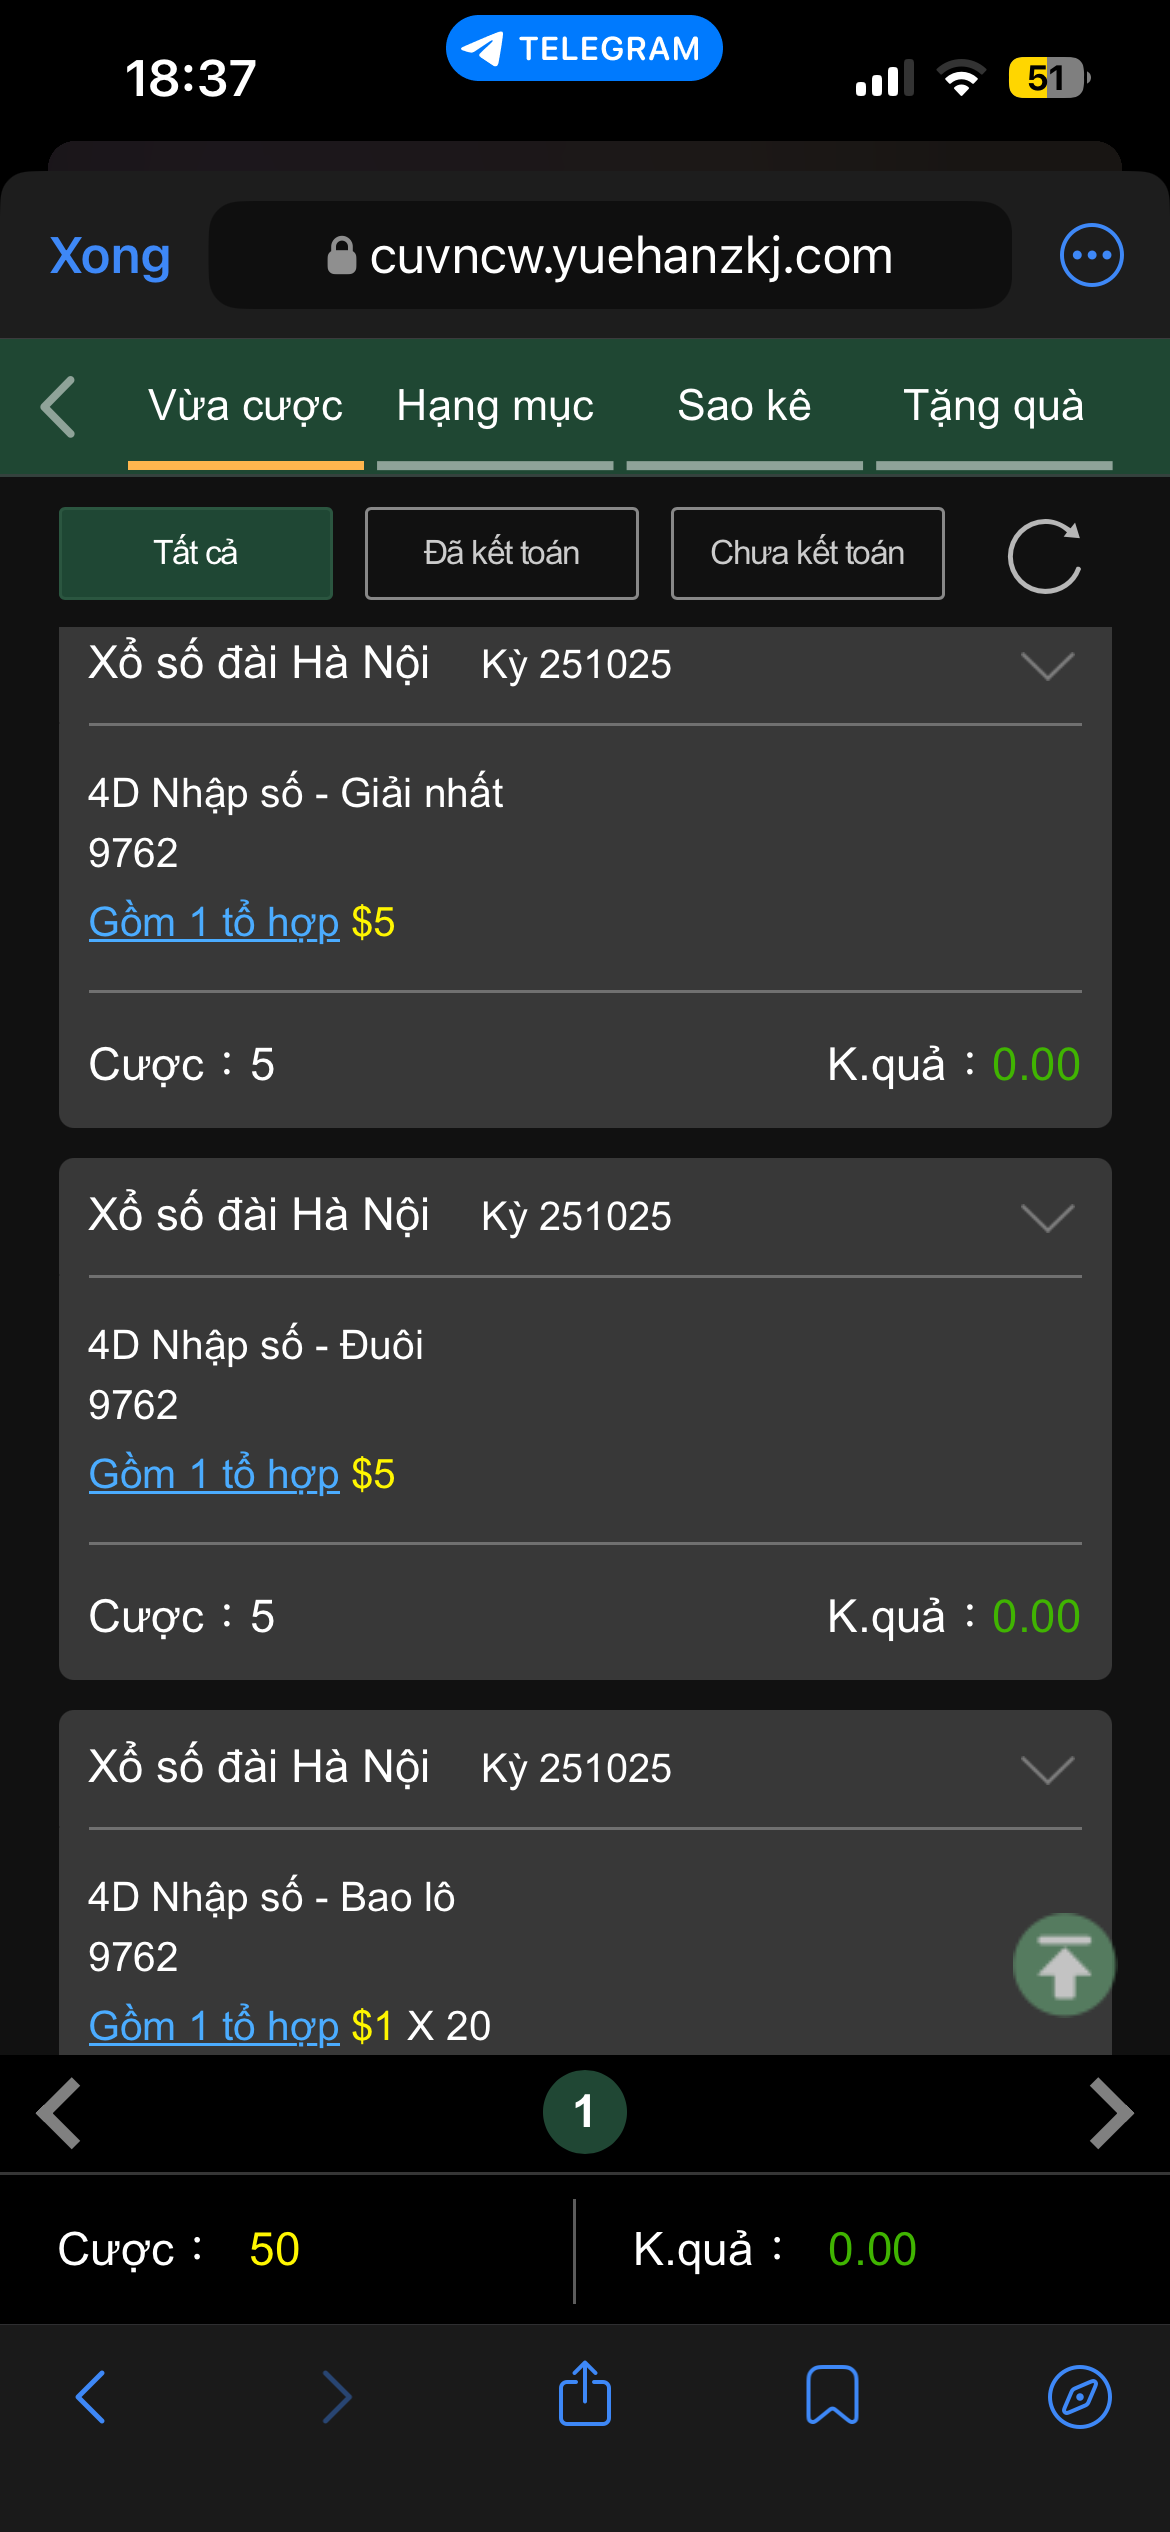Select the Tất cả filter
This screenshot has width=1170, height=2532.
[x=196, y=553]
